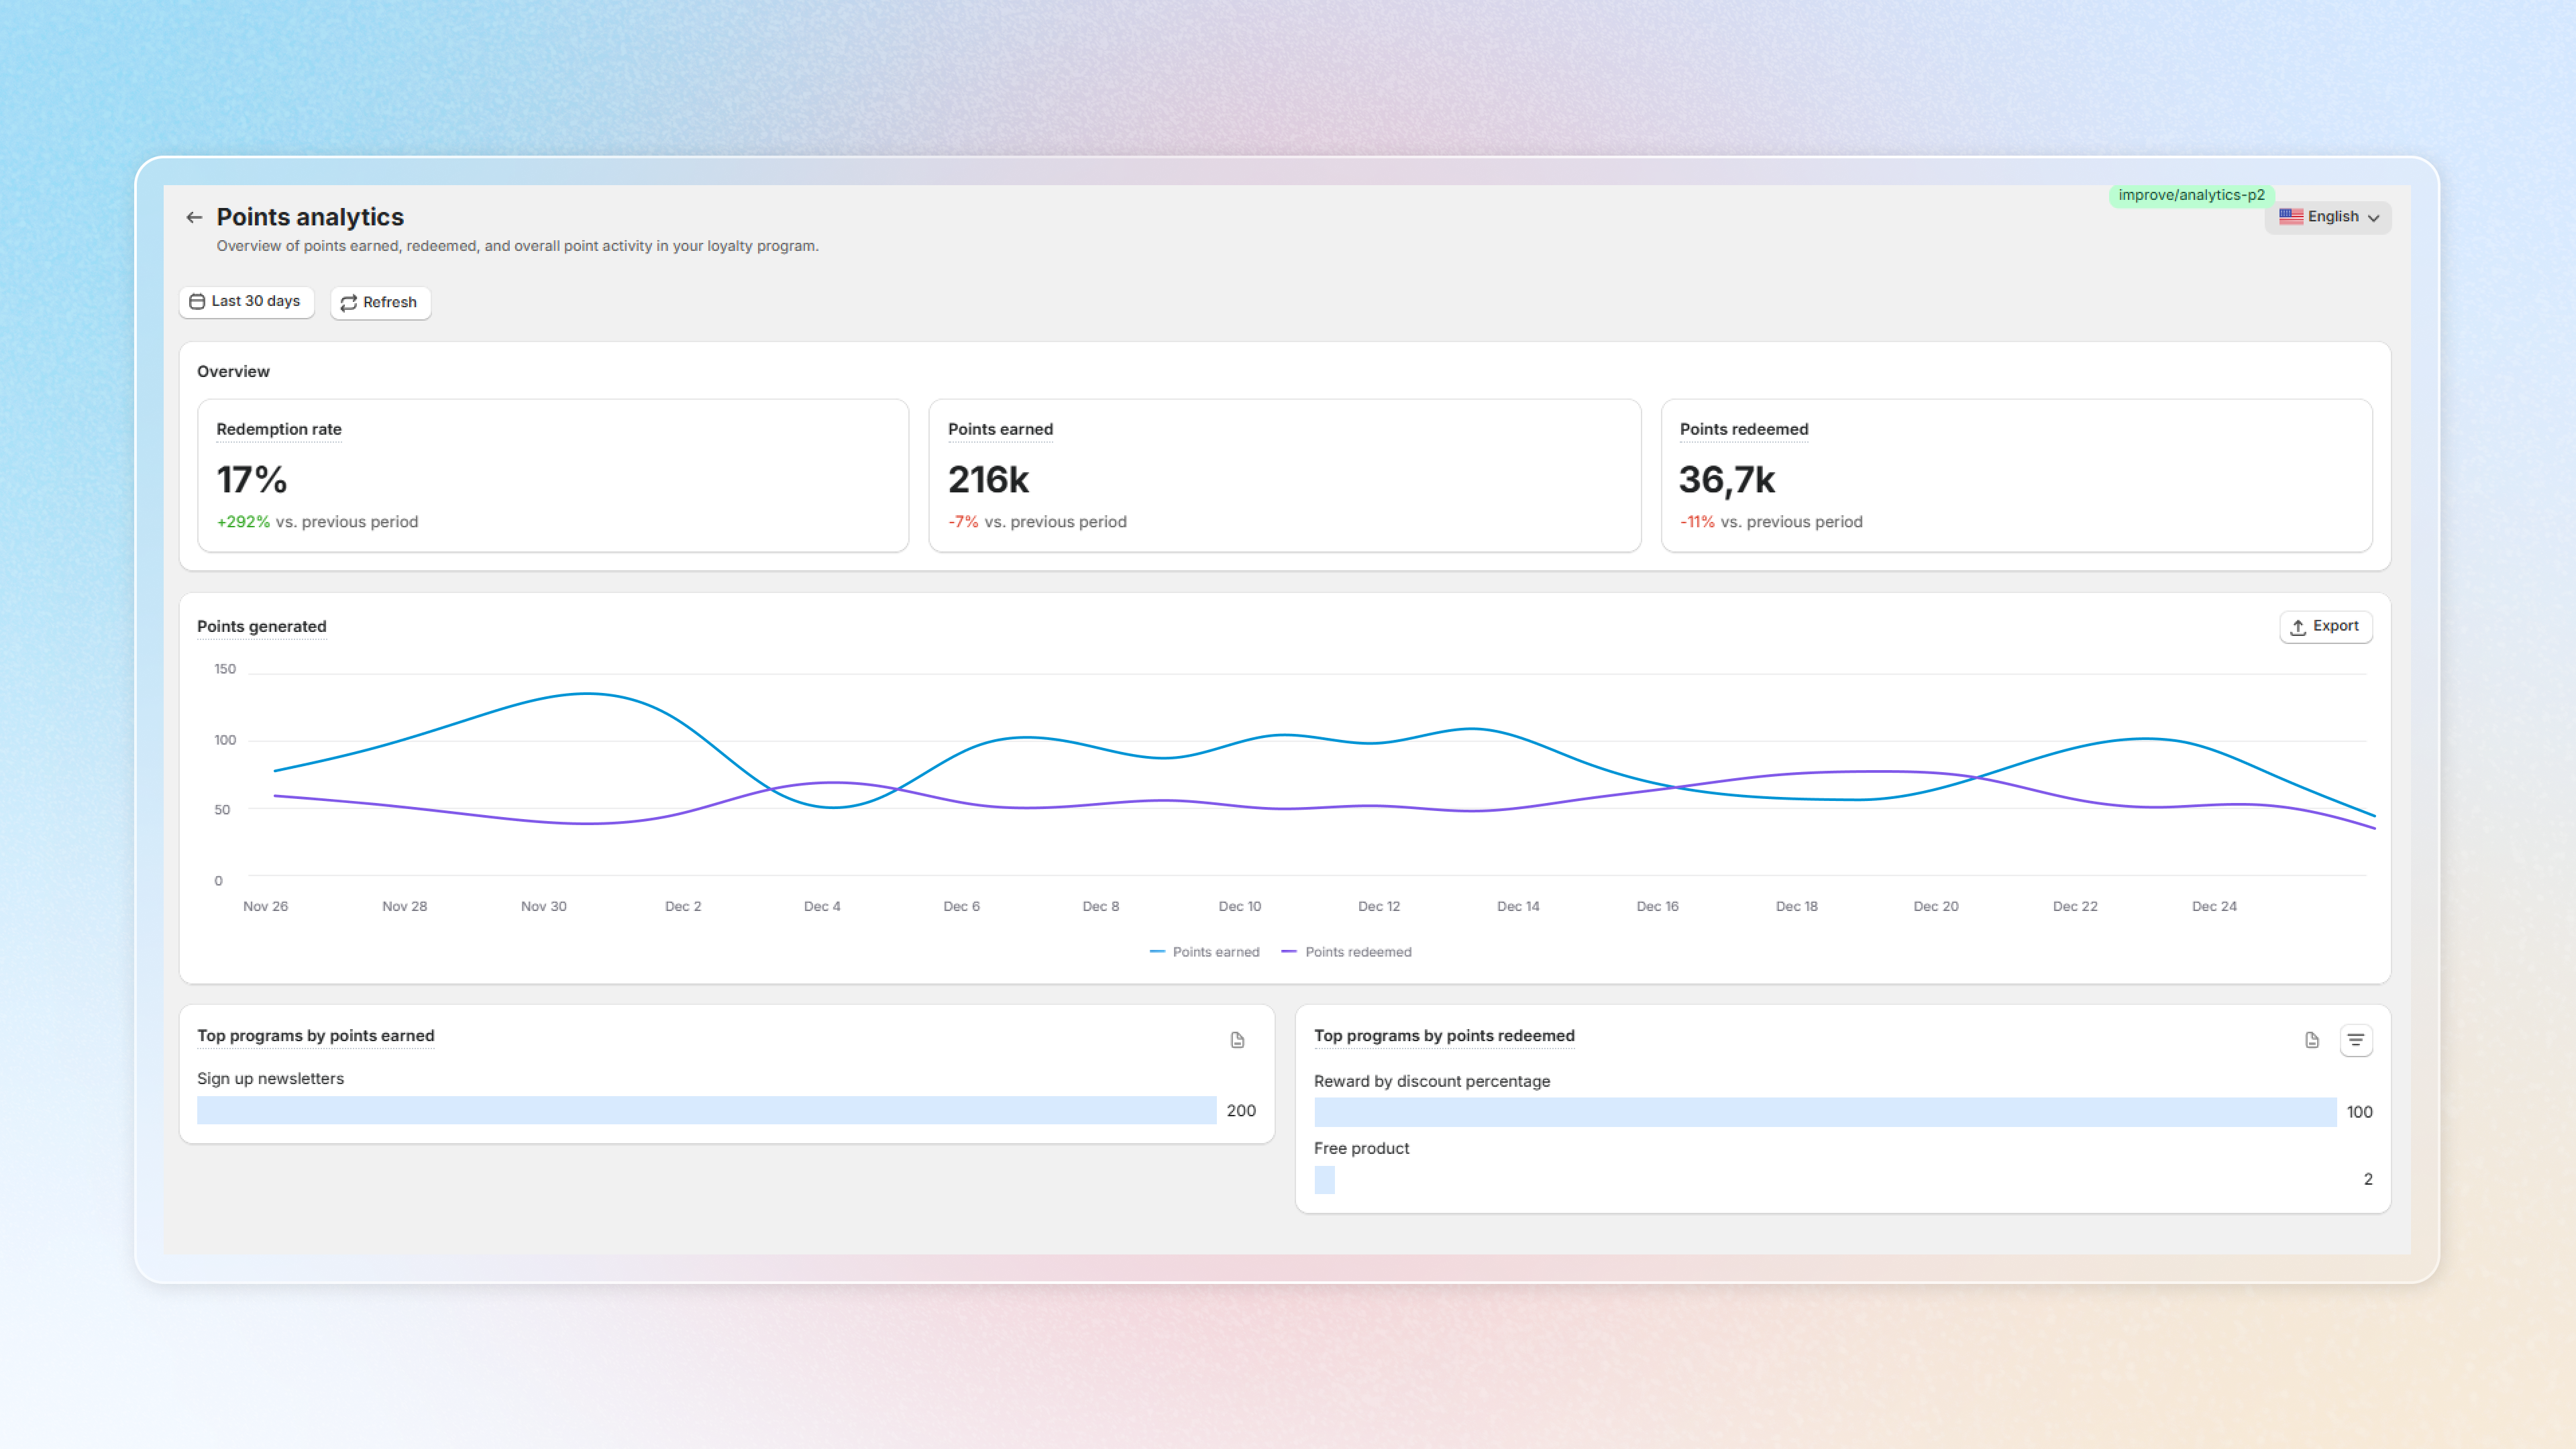Viewport: 2576px width, 1449px height.
Task: Click the Redemption rate metric title
Action: pos(279,429)
